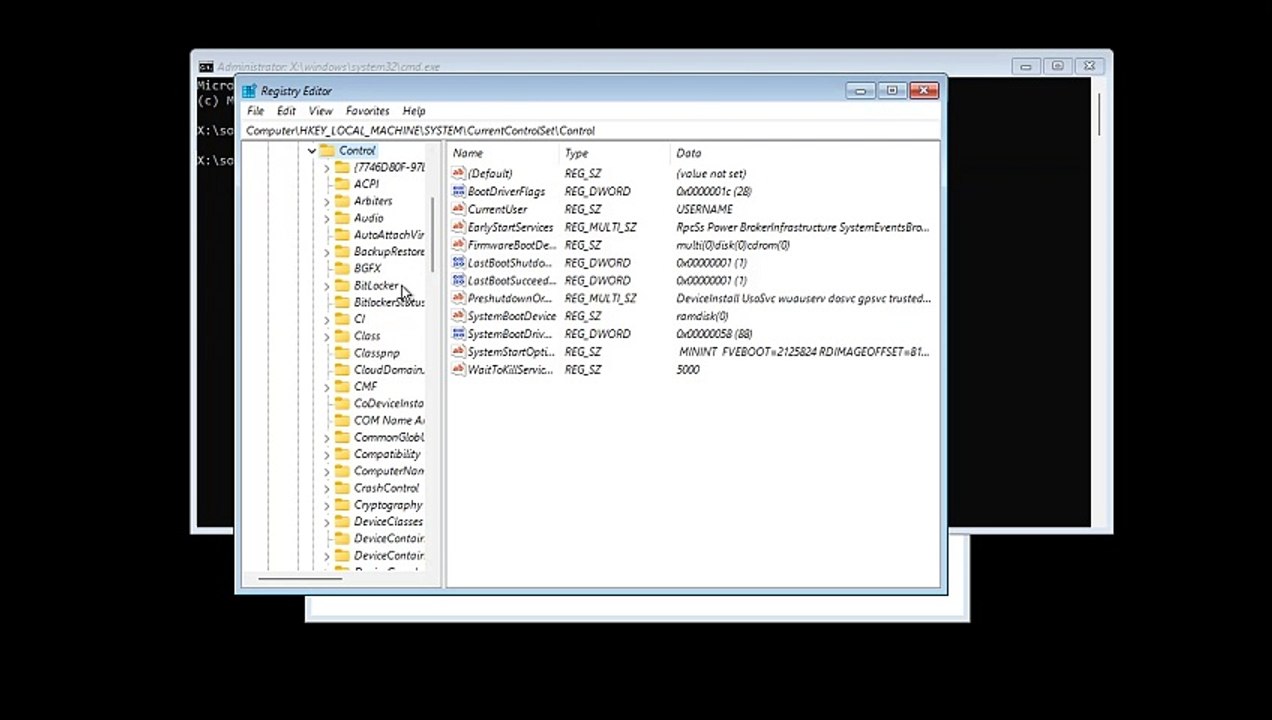Click the WaitToKillServic... value icon

(x=459, y=370)
